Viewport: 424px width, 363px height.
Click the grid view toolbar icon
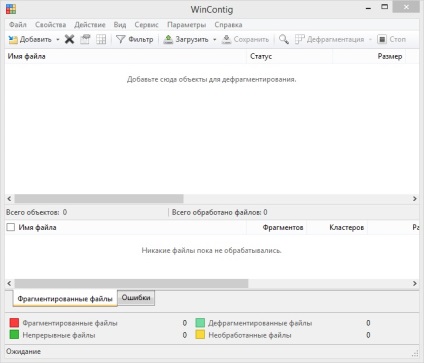point(101,39)
